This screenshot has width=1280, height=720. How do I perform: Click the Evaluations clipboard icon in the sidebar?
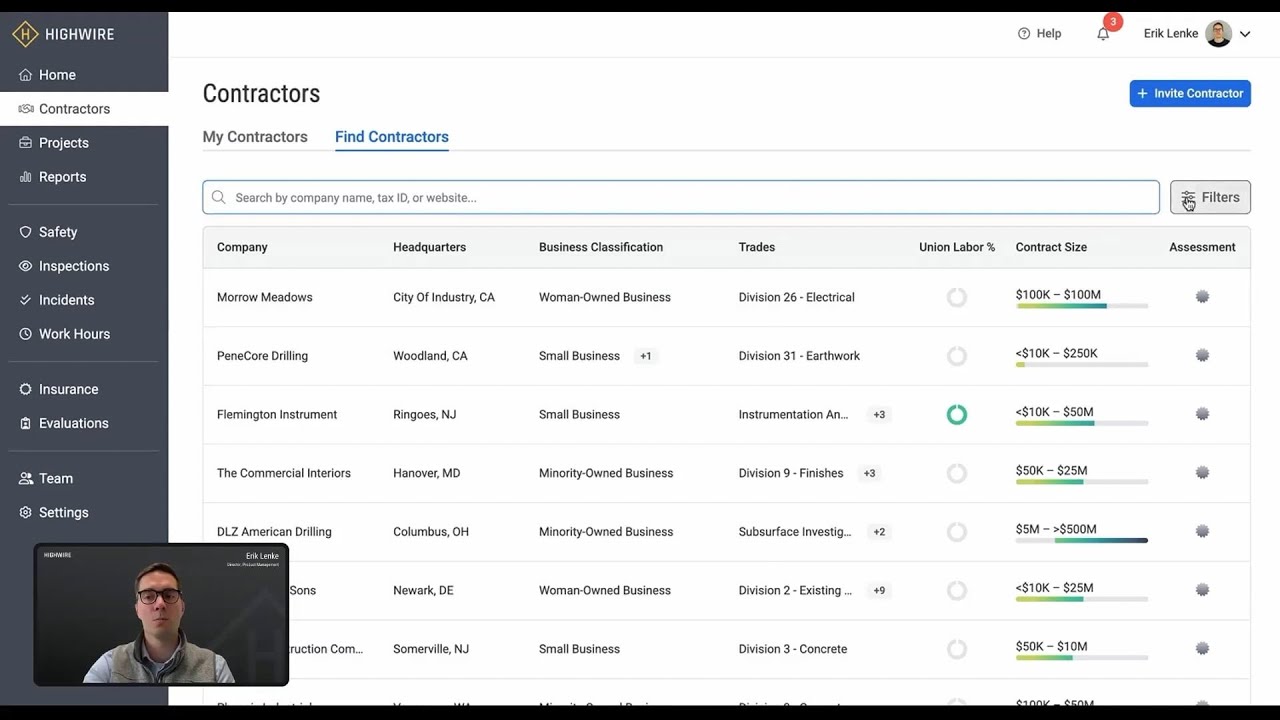pos(26,423)
